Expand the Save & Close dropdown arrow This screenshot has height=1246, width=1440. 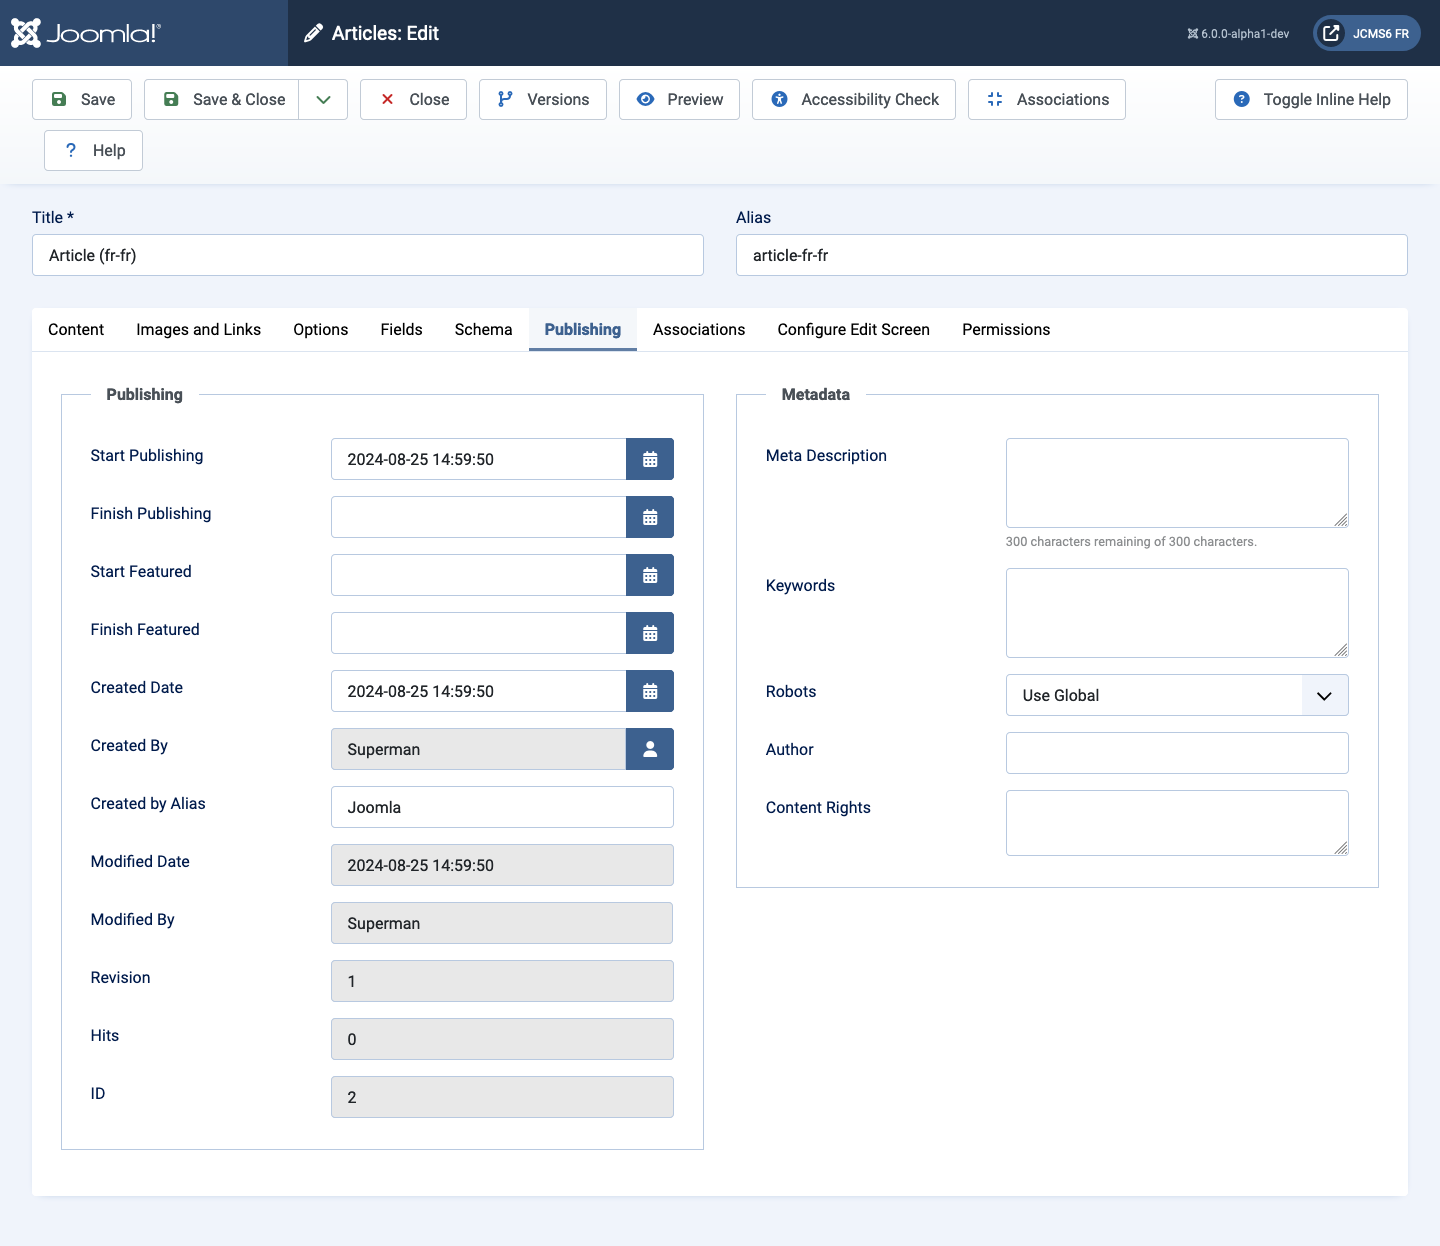323,99
